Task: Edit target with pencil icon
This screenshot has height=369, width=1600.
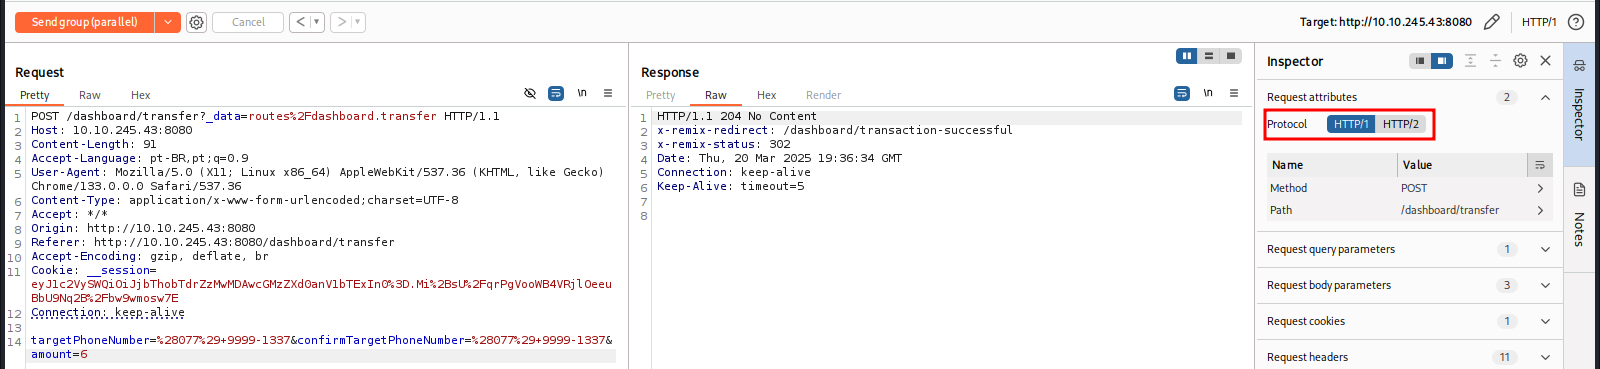Action: [1492, 21]
